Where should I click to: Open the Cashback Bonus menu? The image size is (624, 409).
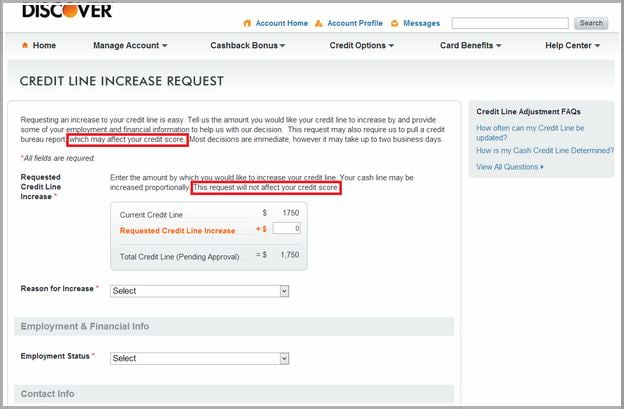tap(248, 45)
